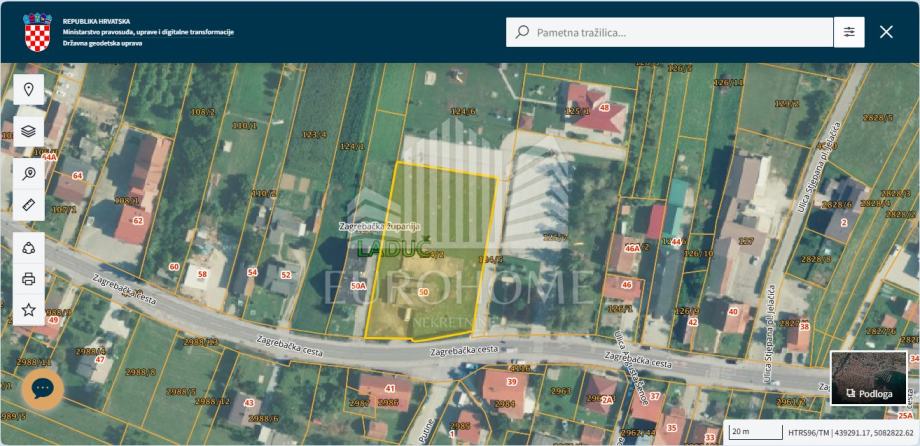Click the Ministarstvo pravosuda header link
Screen dimensions: 920x446
coord(148,32)
